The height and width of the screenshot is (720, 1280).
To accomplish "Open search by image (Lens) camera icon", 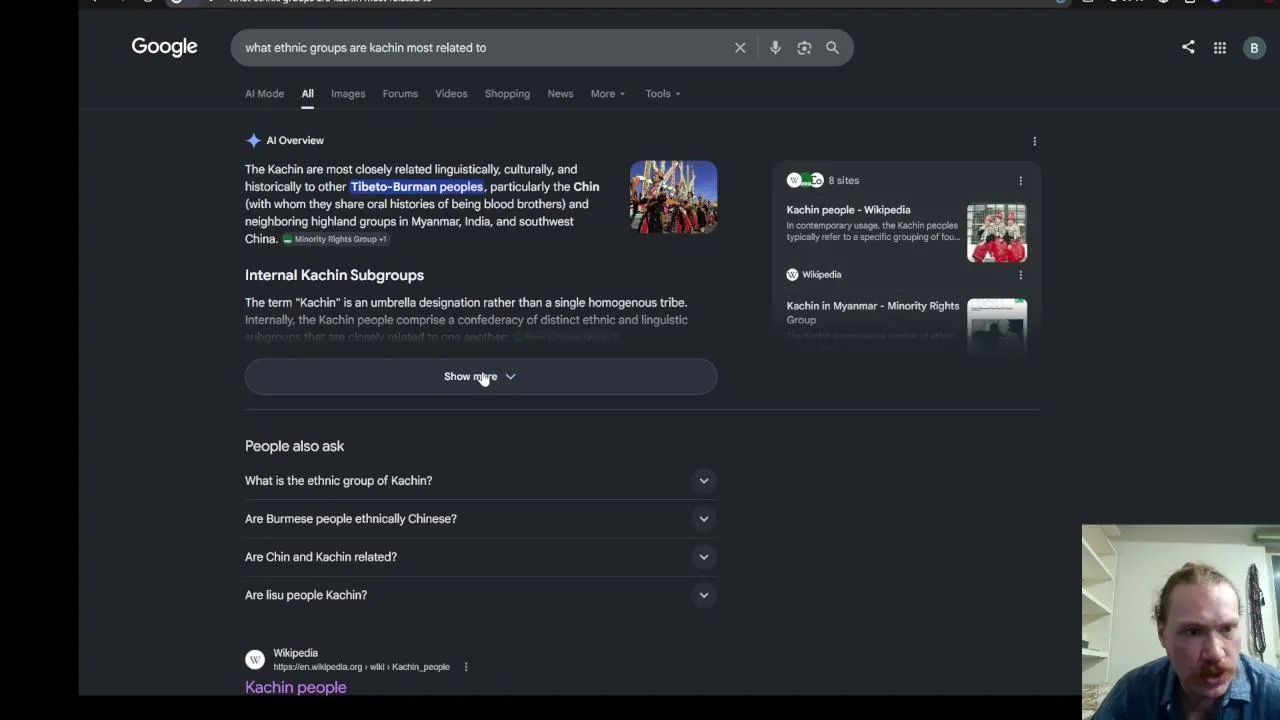I will (804, 48).
